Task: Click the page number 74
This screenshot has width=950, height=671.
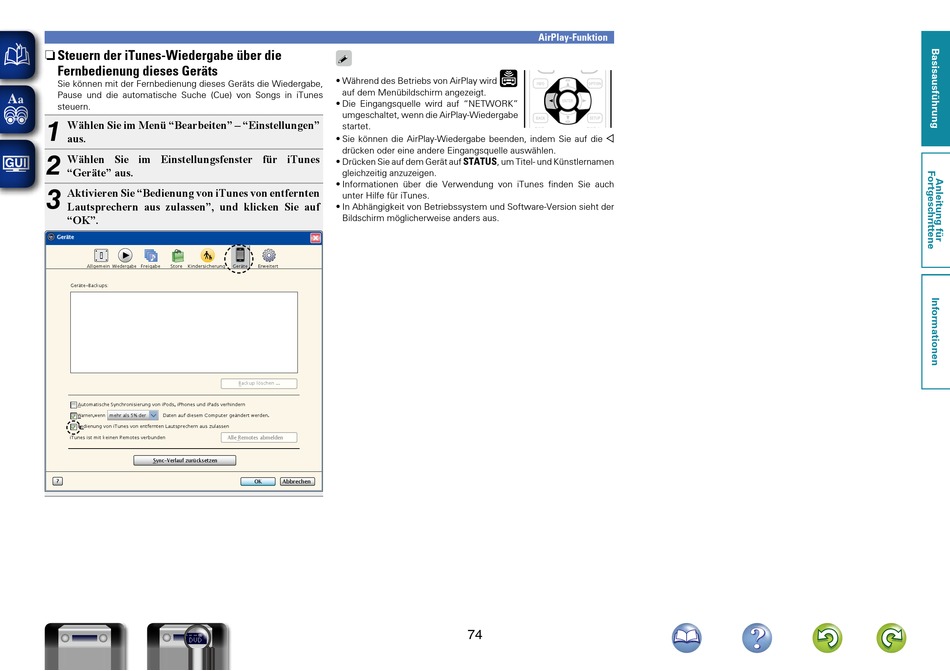Action: 475,635
